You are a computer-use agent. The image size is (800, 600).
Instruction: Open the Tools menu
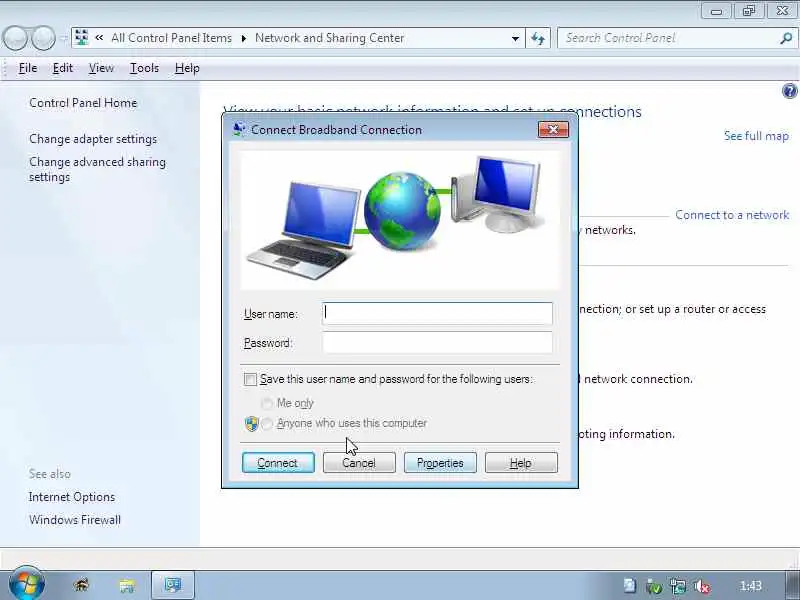tap(144, 68)
